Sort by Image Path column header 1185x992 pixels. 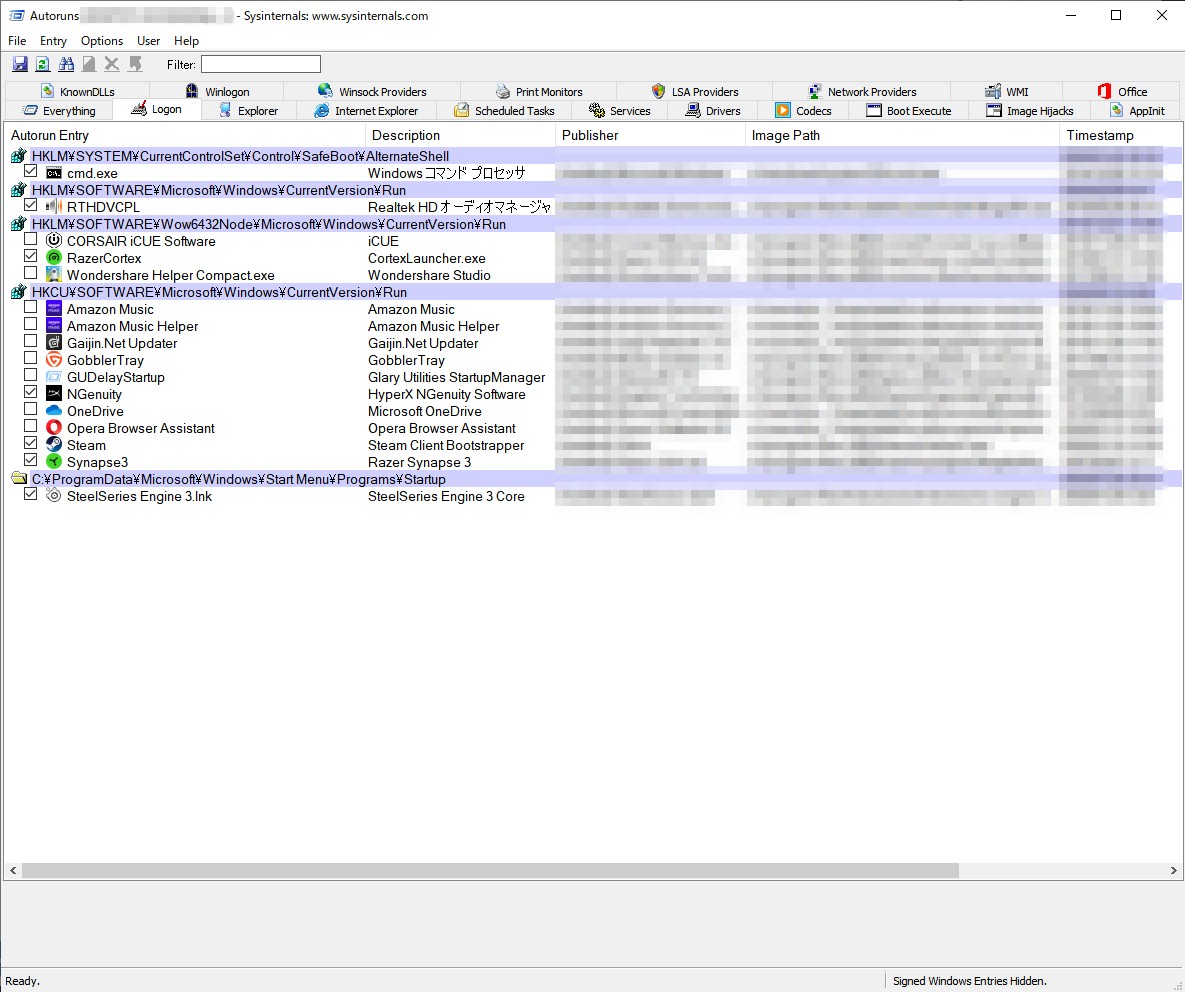(x=902, y=135)
